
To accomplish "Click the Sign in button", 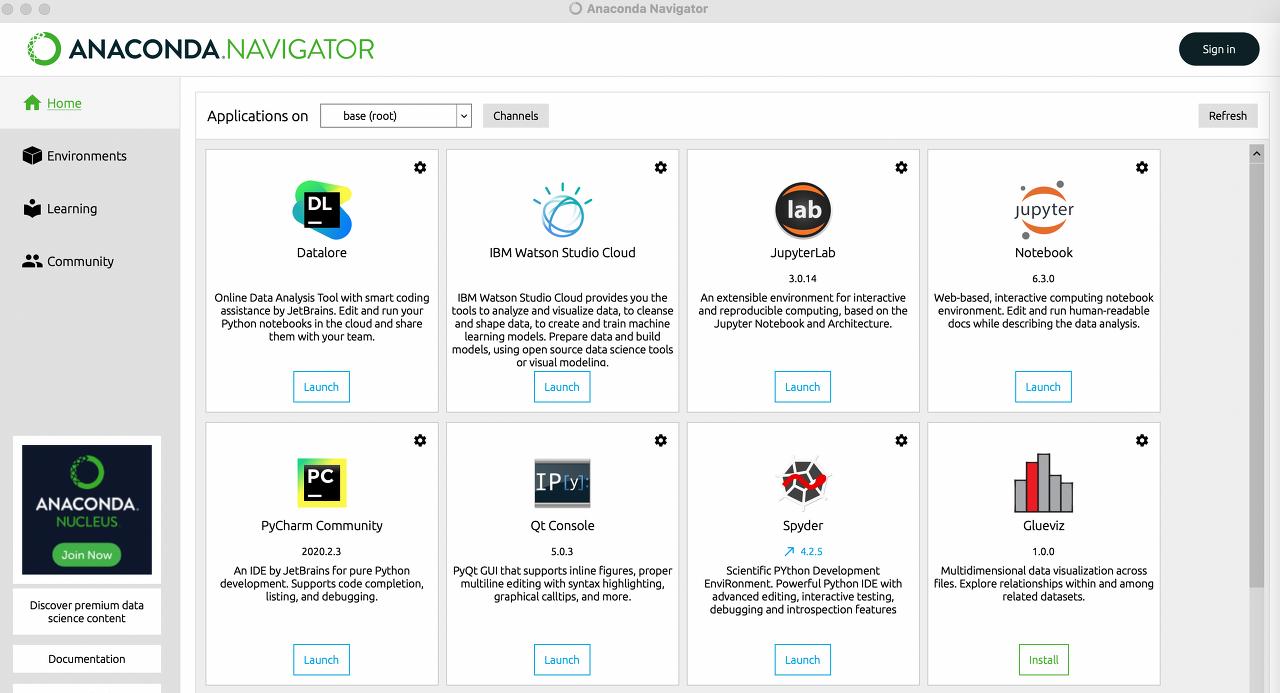I will click(x=1218, y=49).
